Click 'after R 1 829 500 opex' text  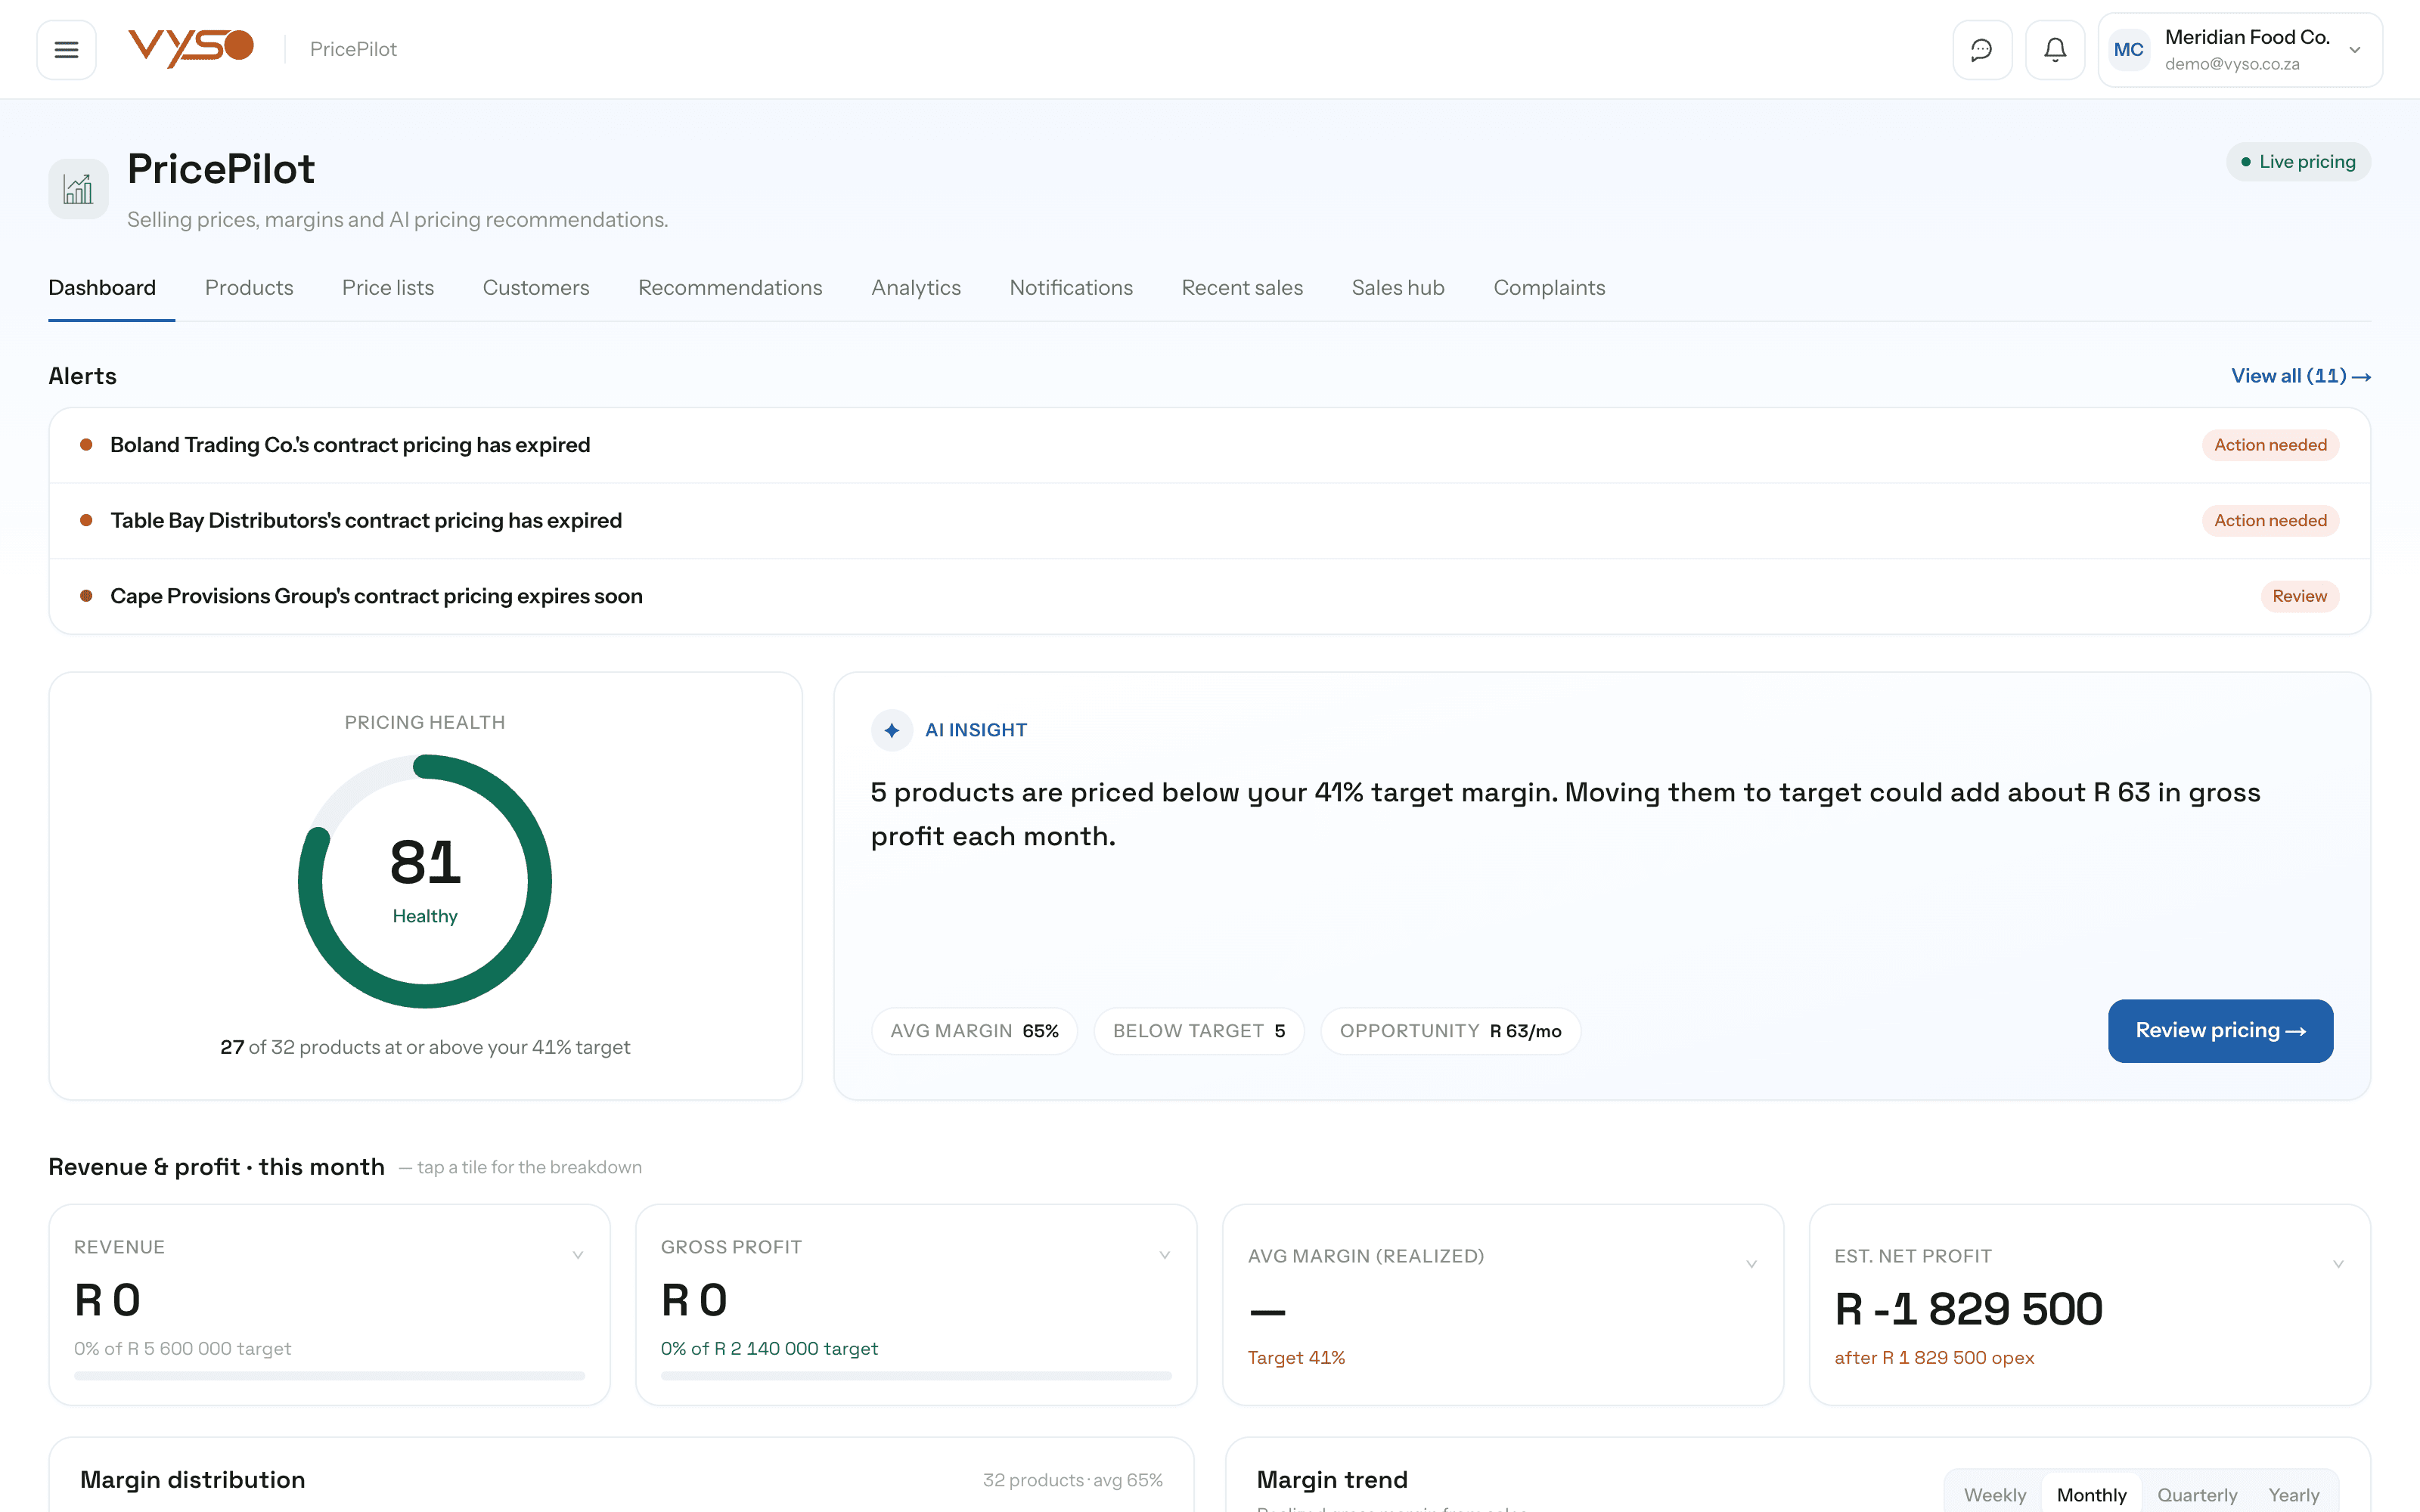point(1934,1357)
